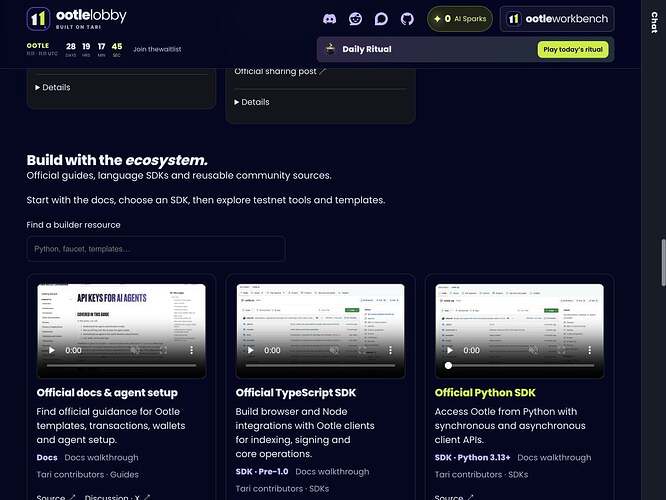Mute the TypeScript SDK video

(x=334, y=350)
